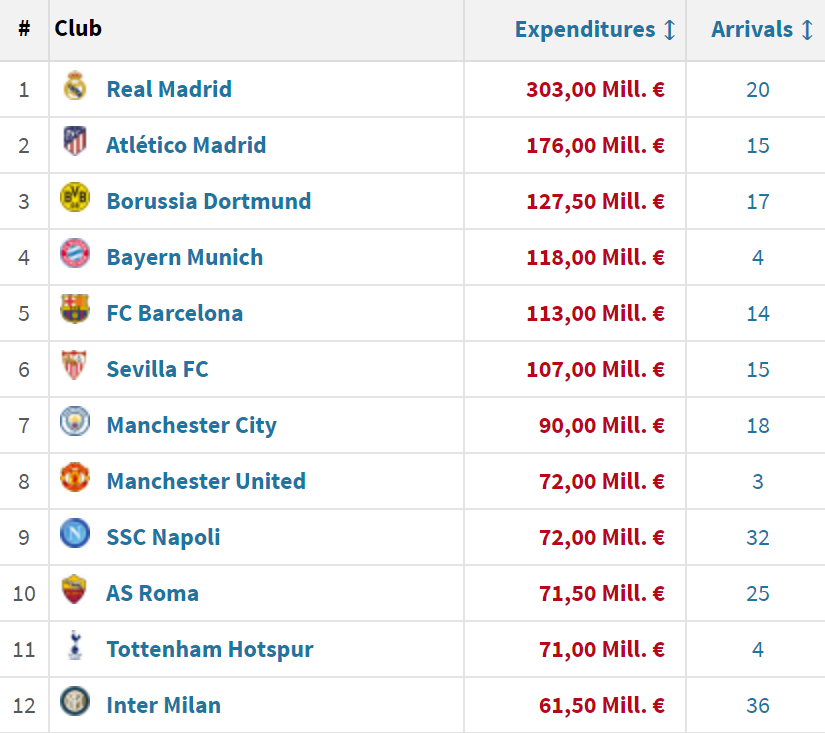Image resolution: width=825 pixels, height=733 pixels.
Task: Click the Club column header
Action: (x=78, y=28)
